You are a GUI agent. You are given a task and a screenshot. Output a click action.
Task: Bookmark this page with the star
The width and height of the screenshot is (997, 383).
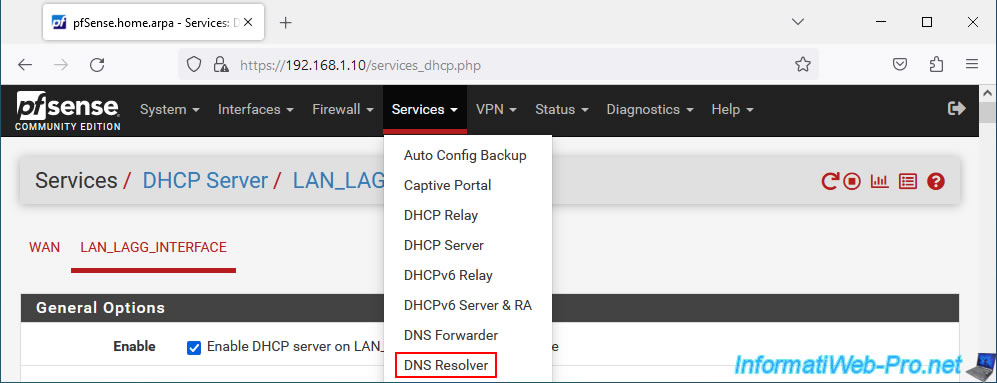coord(802,64)
